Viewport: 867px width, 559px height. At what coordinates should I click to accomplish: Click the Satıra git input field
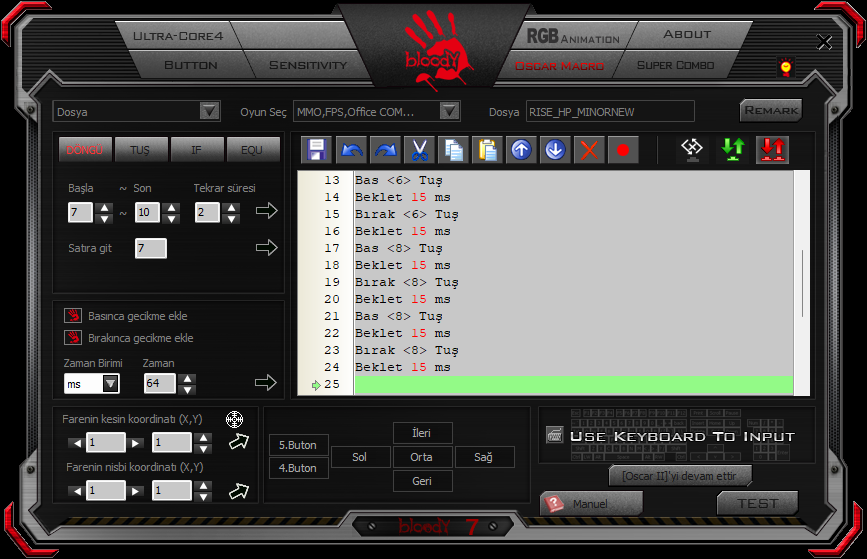pyautogui.click(x=150, y=248)
